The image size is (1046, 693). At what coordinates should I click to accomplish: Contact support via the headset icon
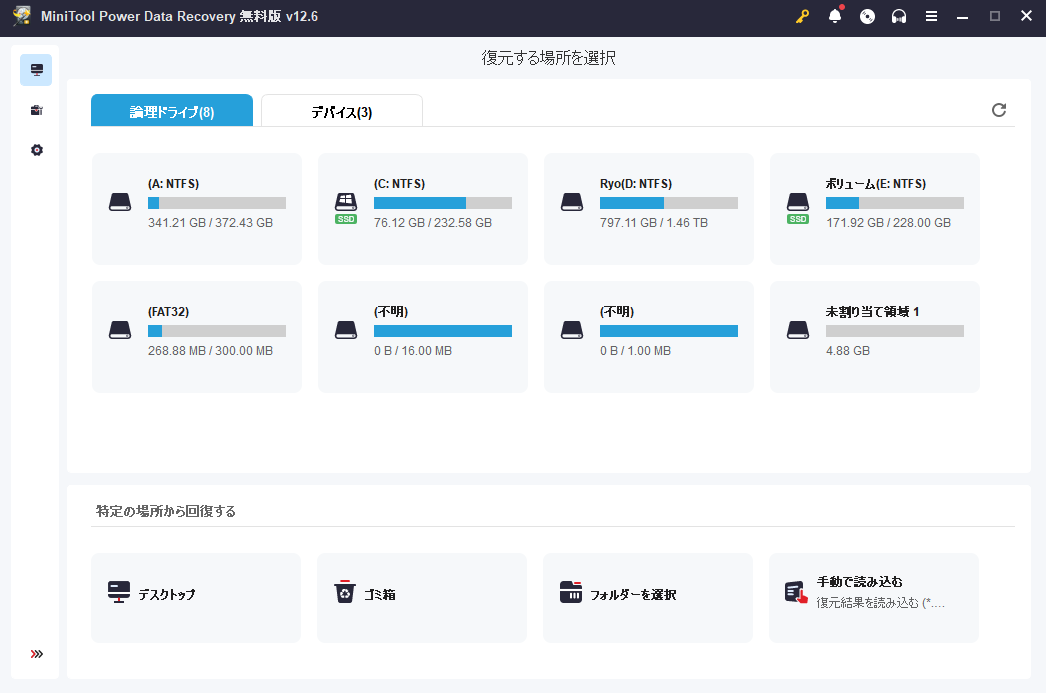pos(898,15)
